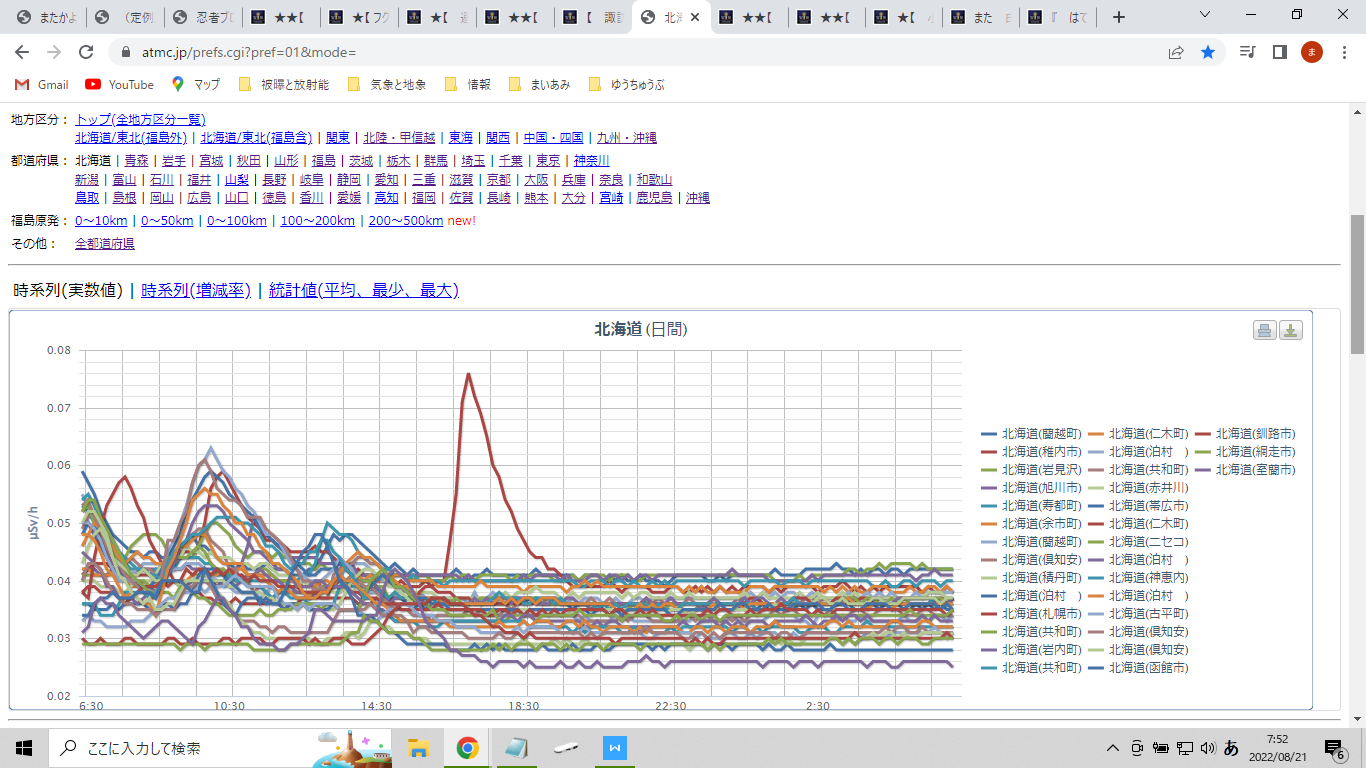Open the 全都道府県 link

pos(105,244)
